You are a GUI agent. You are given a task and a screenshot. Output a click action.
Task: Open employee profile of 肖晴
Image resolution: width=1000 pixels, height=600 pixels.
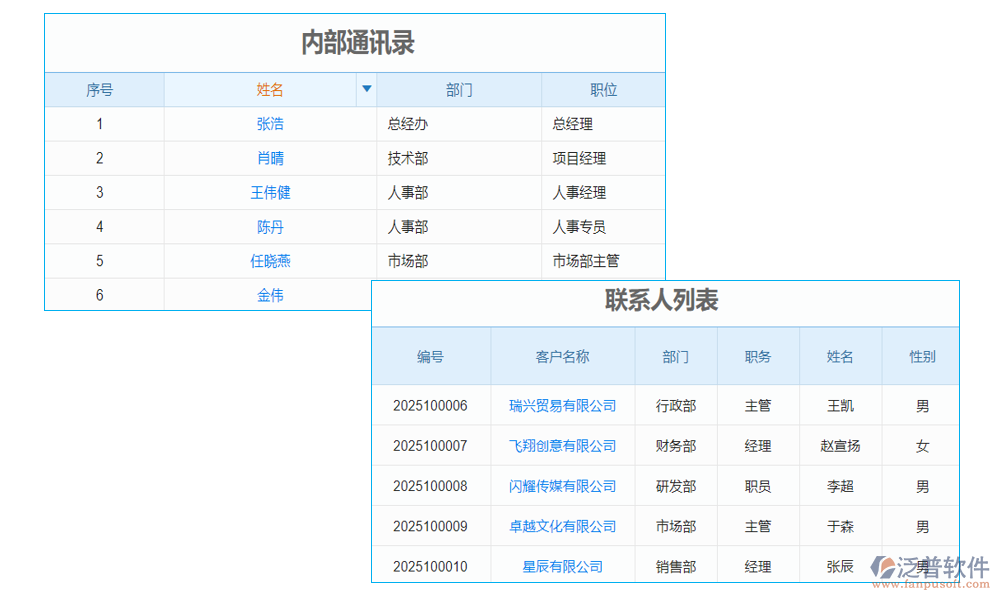270,158
